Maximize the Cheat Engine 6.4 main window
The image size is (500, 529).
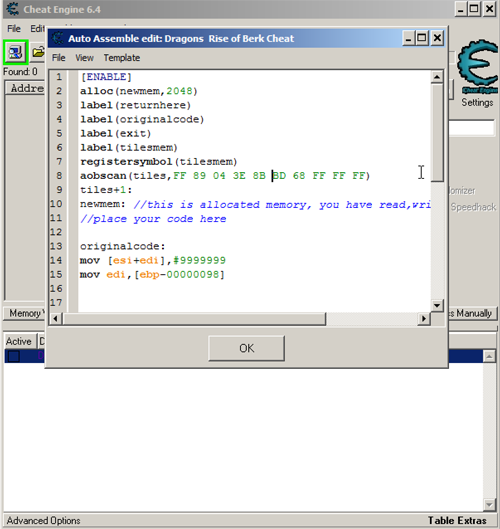pos(474,9)
